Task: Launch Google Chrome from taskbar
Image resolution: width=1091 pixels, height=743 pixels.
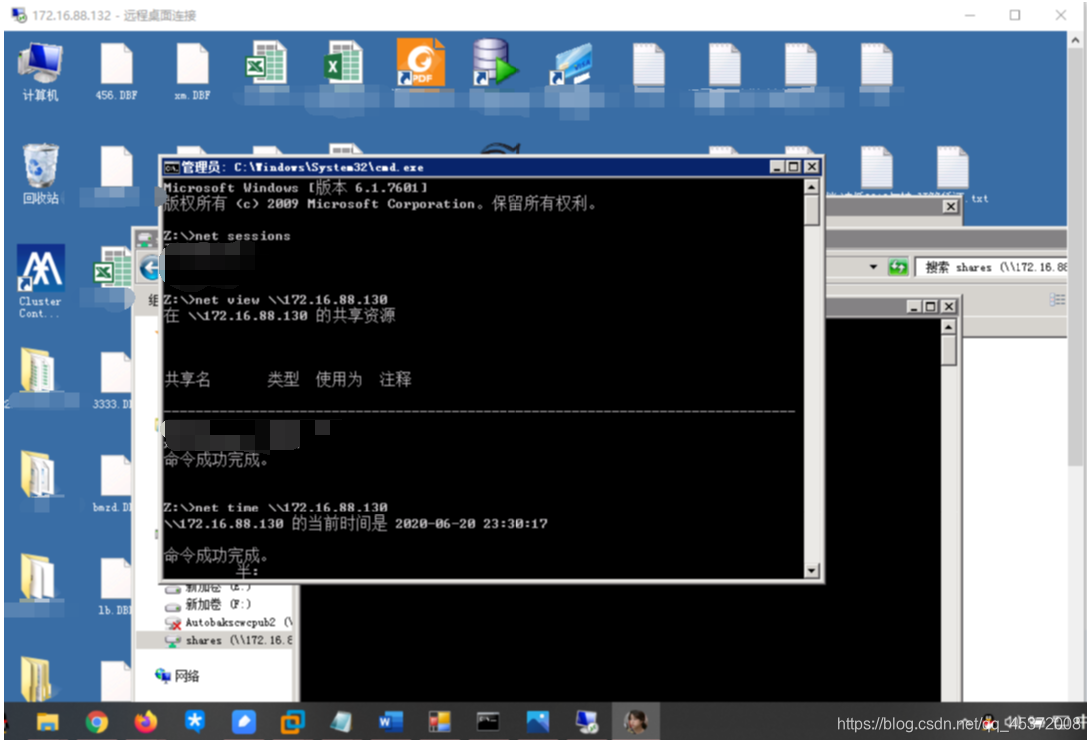Action: click(x=97, y=723)
